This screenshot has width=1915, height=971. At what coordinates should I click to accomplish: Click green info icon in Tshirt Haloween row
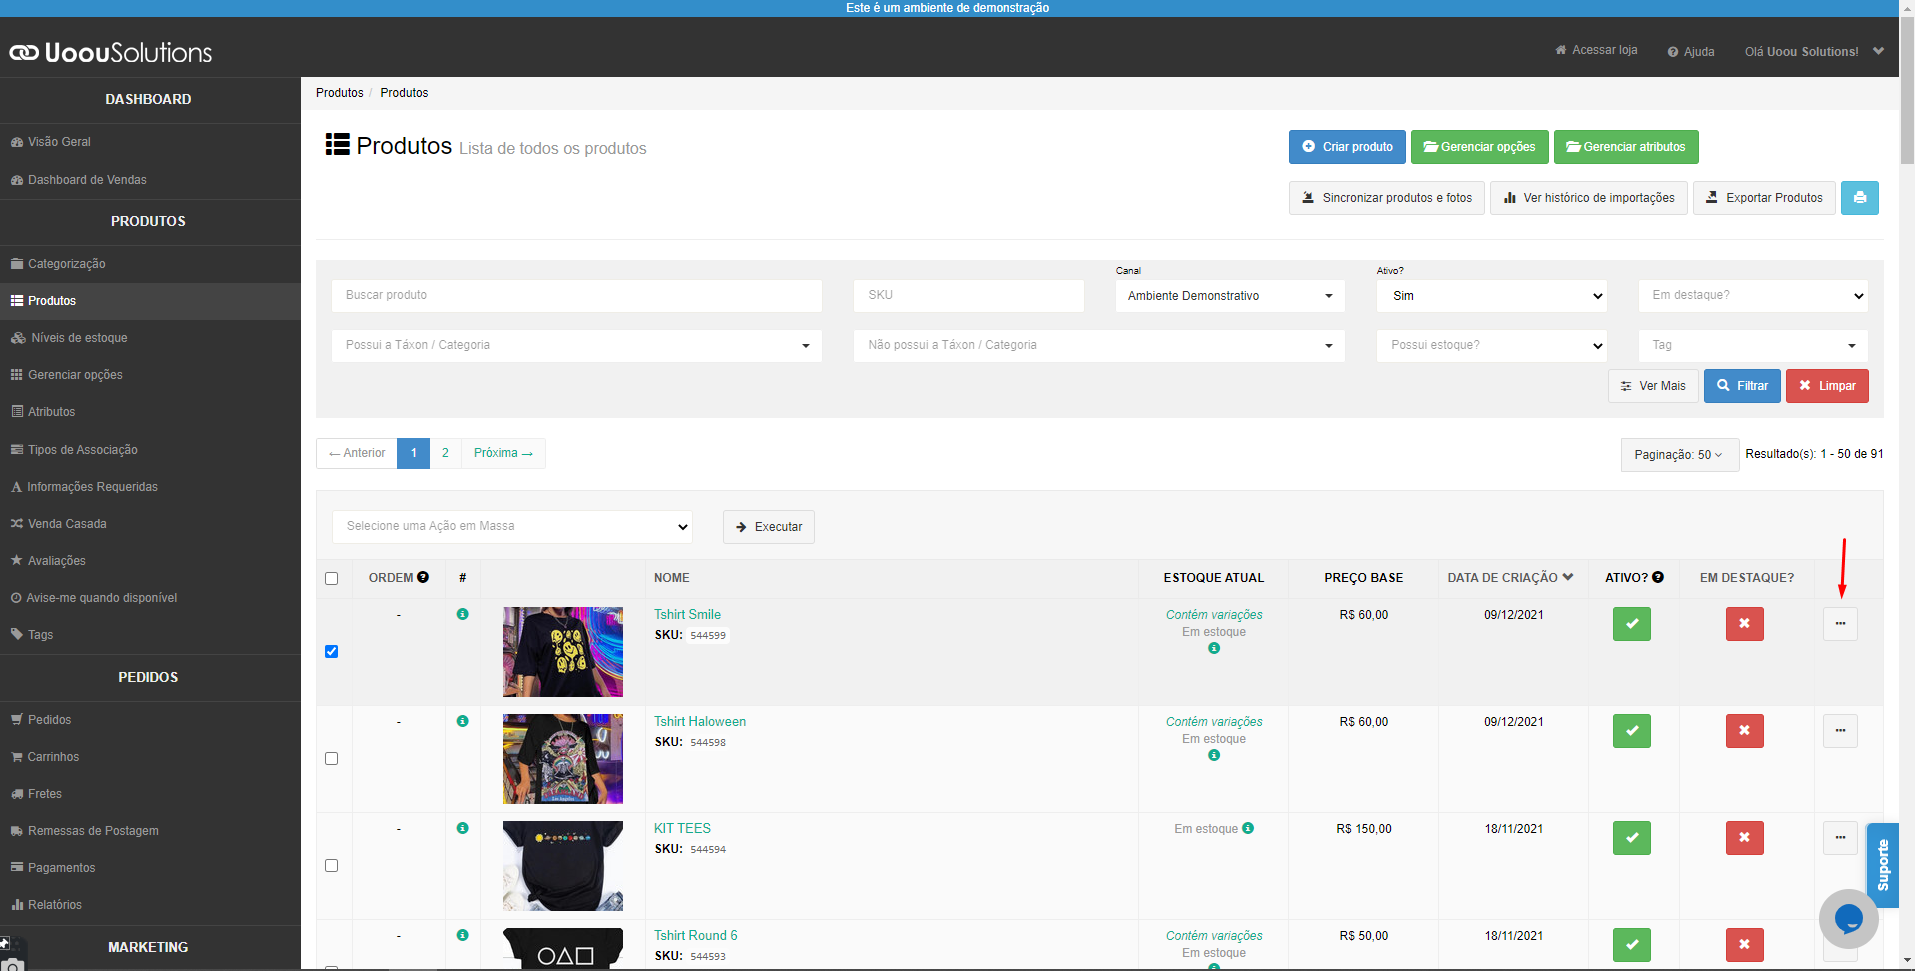click(462, 721)
